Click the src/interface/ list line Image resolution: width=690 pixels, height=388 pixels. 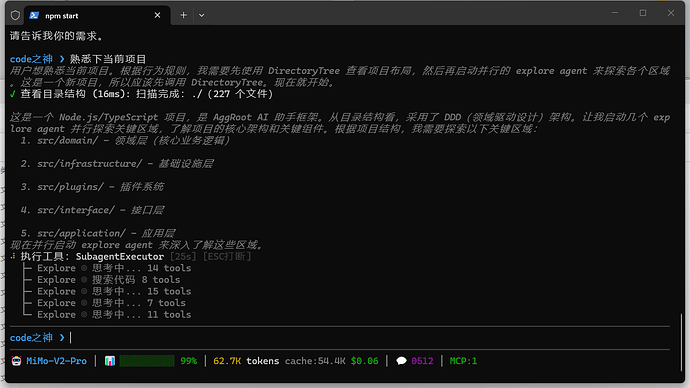[92, 210]
